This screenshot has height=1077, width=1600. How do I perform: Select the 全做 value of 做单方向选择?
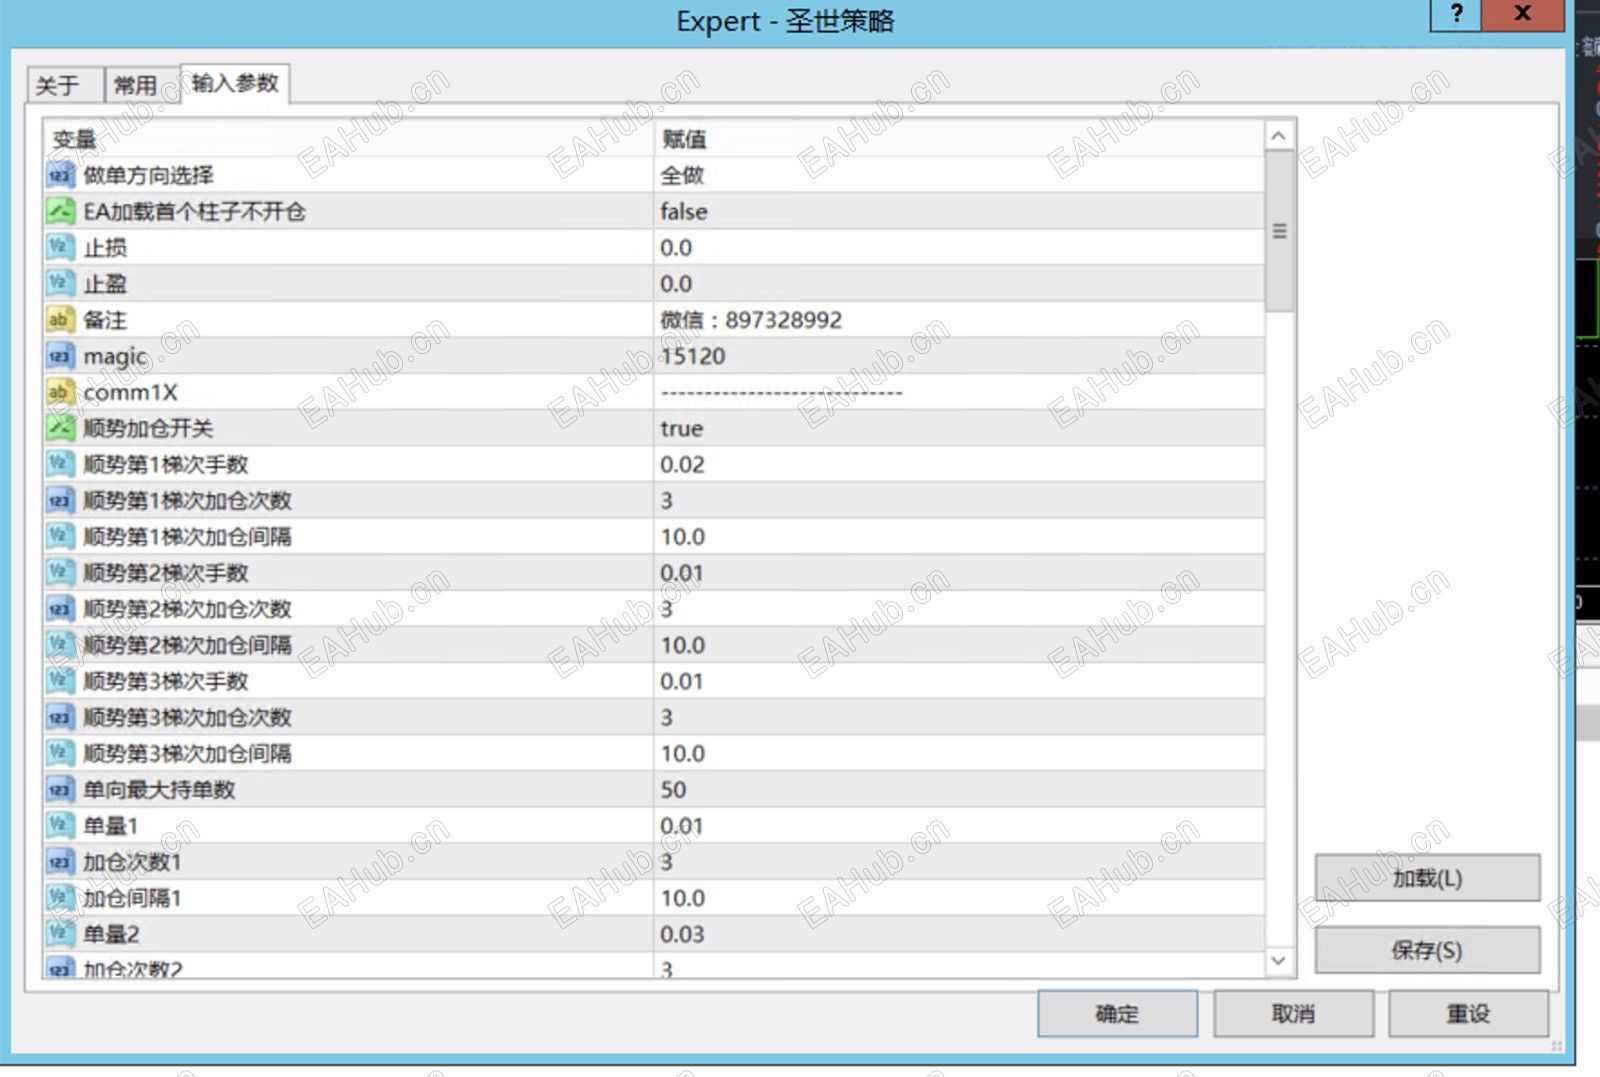(x=682, y=176)
